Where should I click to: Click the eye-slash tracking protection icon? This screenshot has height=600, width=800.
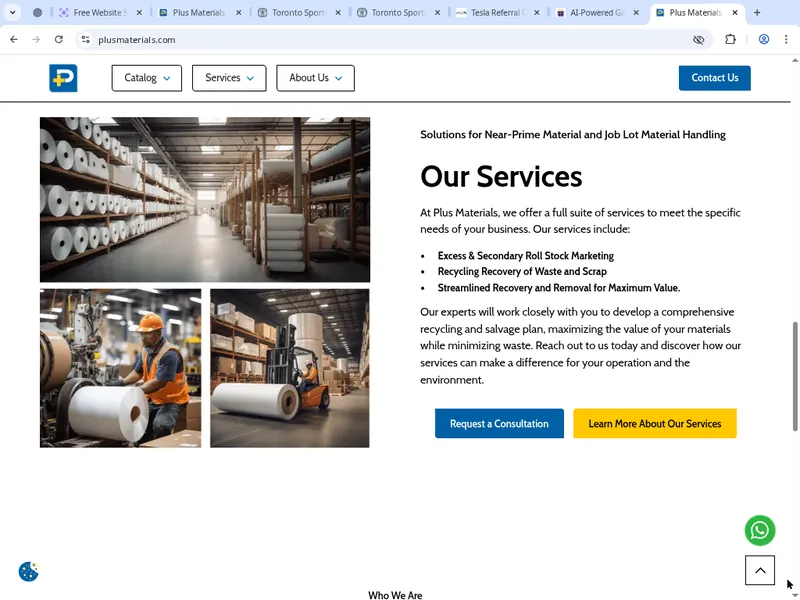point(698,39)
